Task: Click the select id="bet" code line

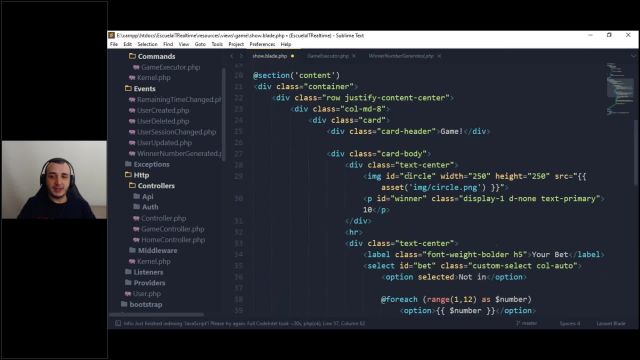Action: point(472,266)
